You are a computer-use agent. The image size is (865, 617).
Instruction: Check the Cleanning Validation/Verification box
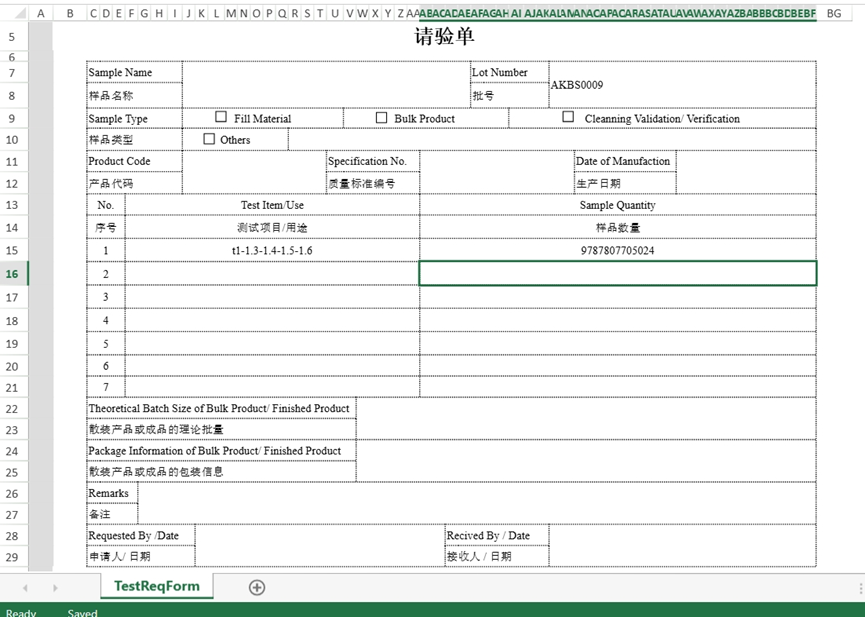point(568,117)
